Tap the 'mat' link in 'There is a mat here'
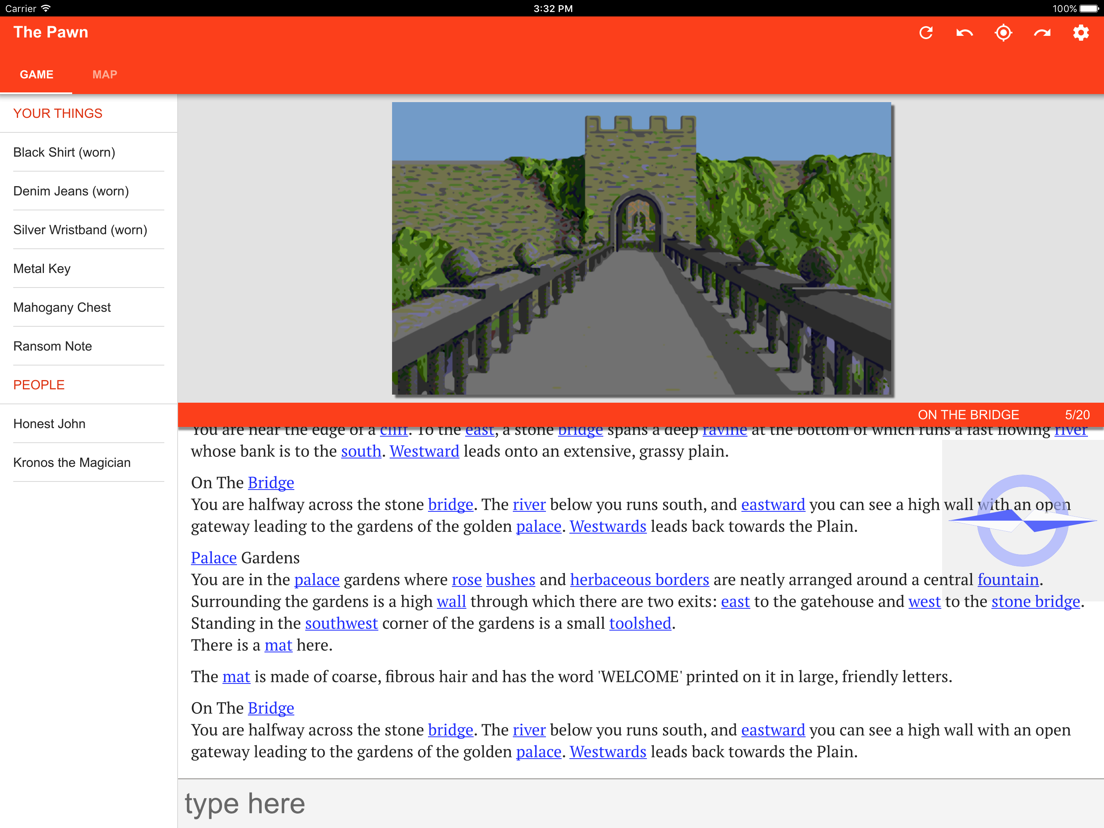 coord(278,644)
